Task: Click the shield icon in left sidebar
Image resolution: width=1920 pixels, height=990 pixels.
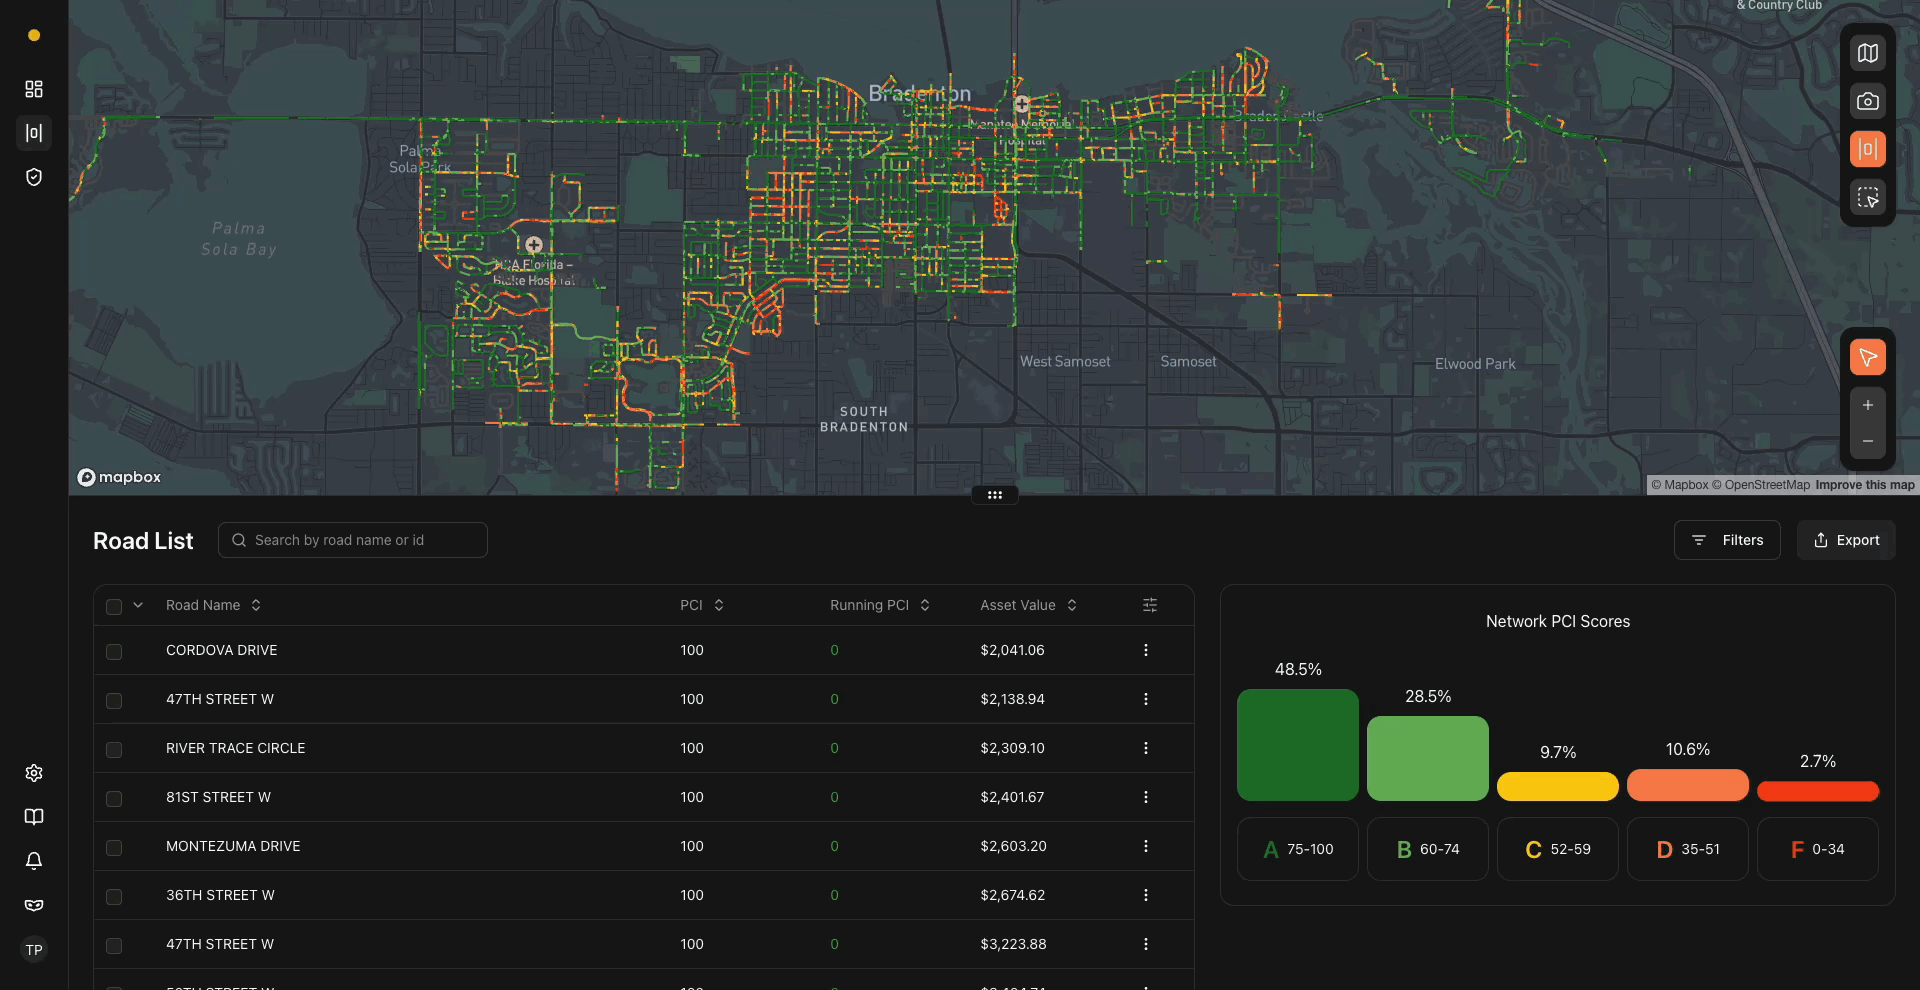Action: click(34, 177)
